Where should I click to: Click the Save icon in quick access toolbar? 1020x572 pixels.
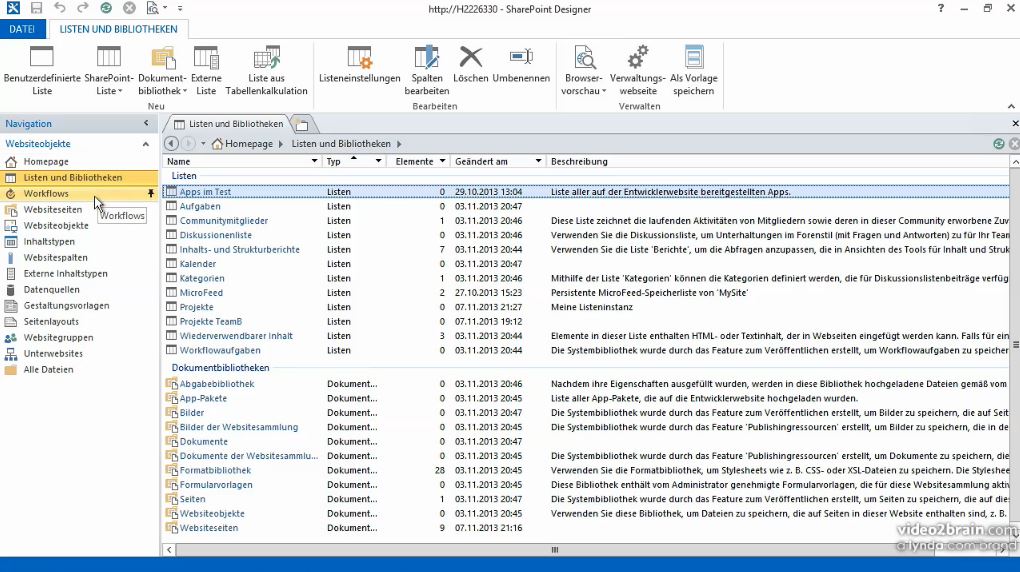click(36, 8)
